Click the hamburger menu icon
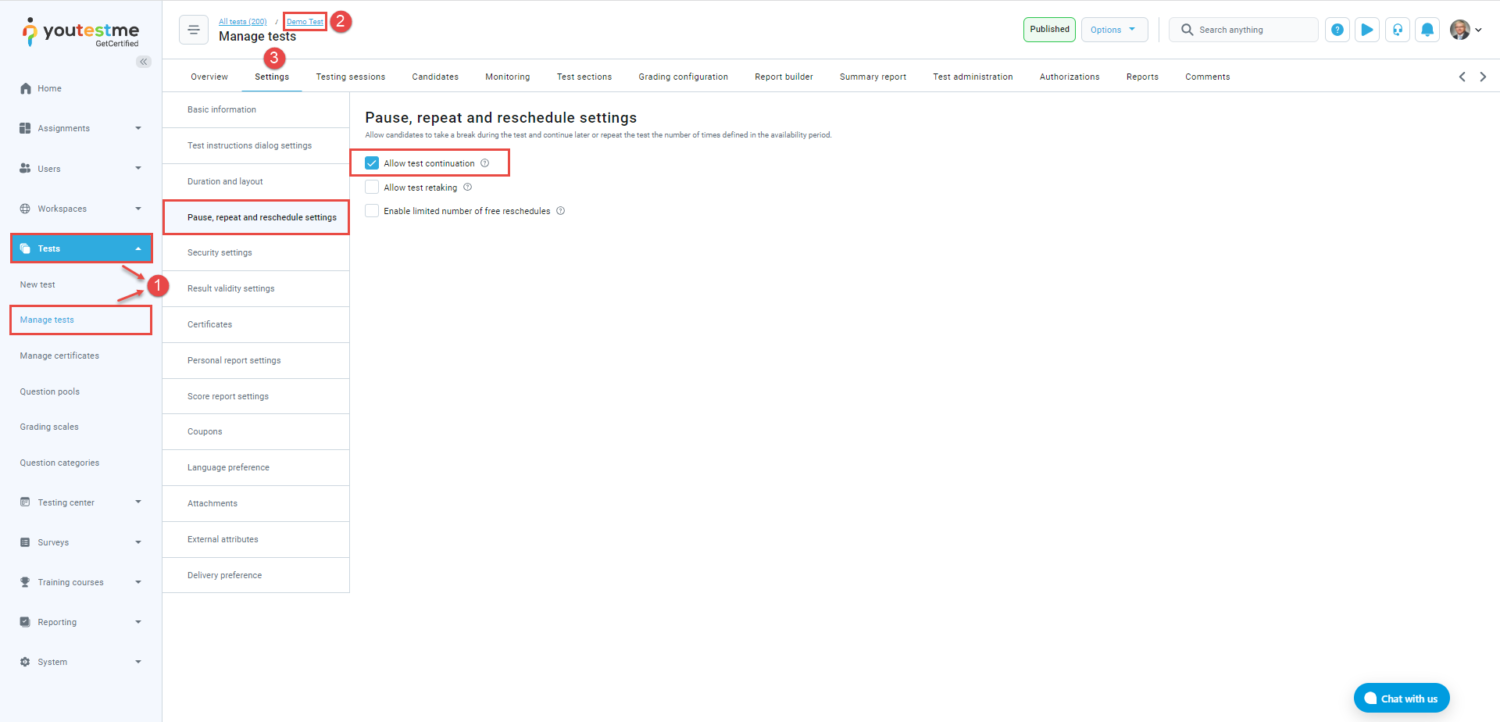The width and height of the screenshot is (1500, 722). (194, 30)
